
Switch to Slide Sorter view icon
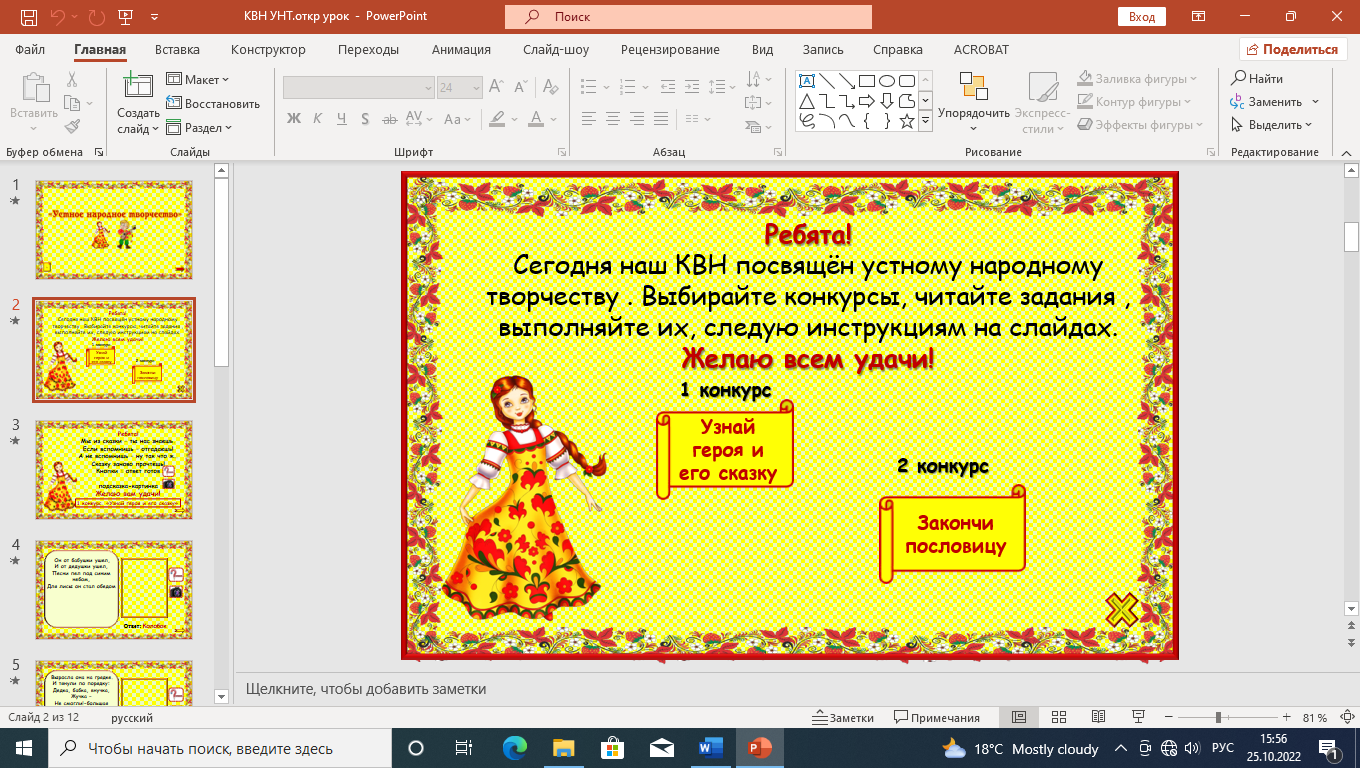tap(1059, 718)
